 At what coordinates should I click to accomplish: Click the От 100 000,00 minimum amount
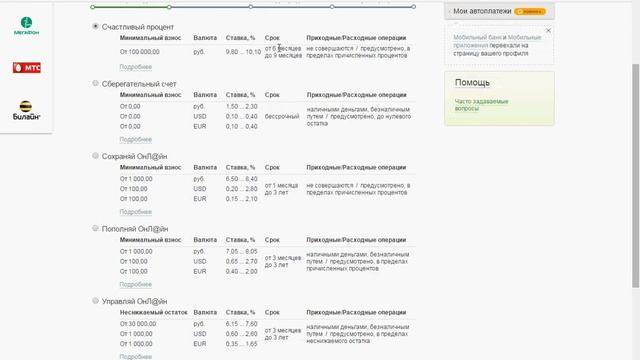140,52
